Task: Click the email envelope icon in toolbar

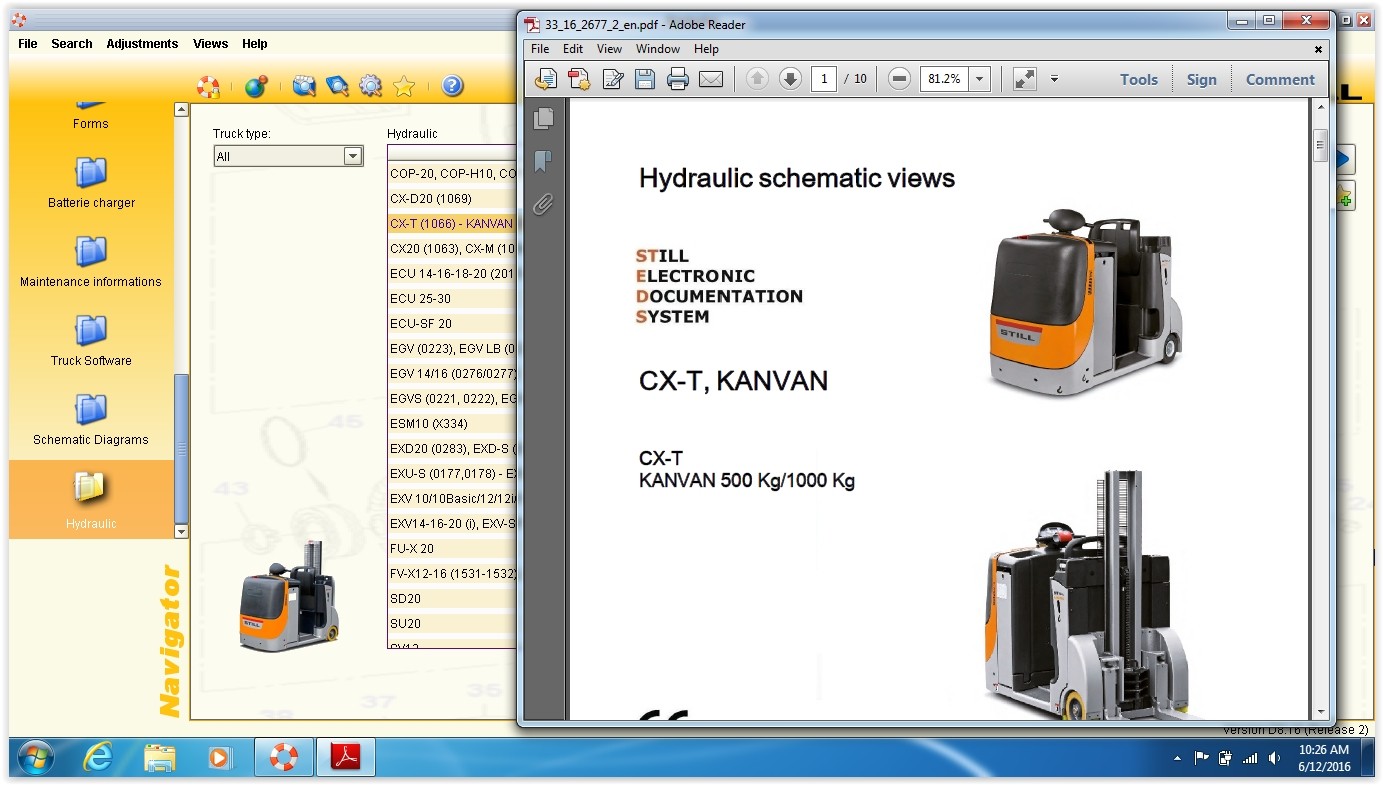Action: coord(711,80)
